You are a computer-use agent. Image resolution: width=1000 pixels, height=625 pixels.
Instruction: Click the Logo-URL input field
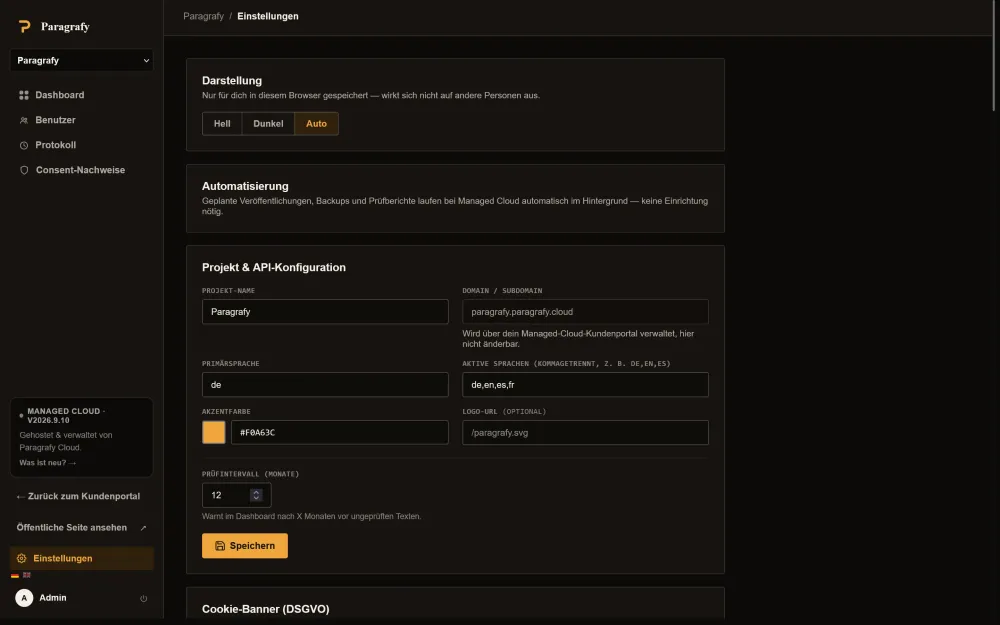click(585, 432)
